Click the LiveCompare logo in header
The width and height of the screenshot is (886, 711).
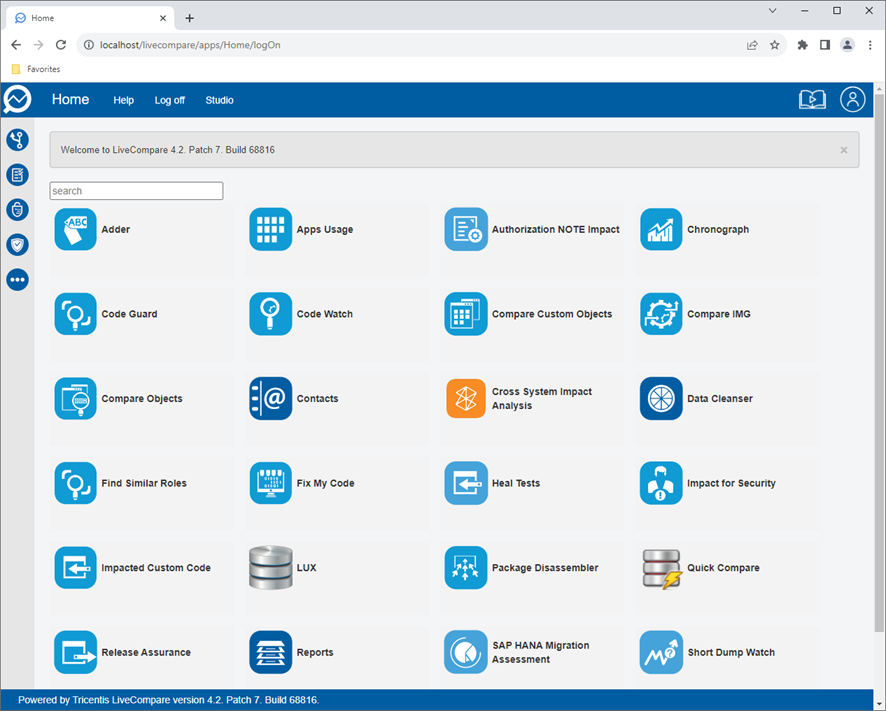click(x=17, y=99)
